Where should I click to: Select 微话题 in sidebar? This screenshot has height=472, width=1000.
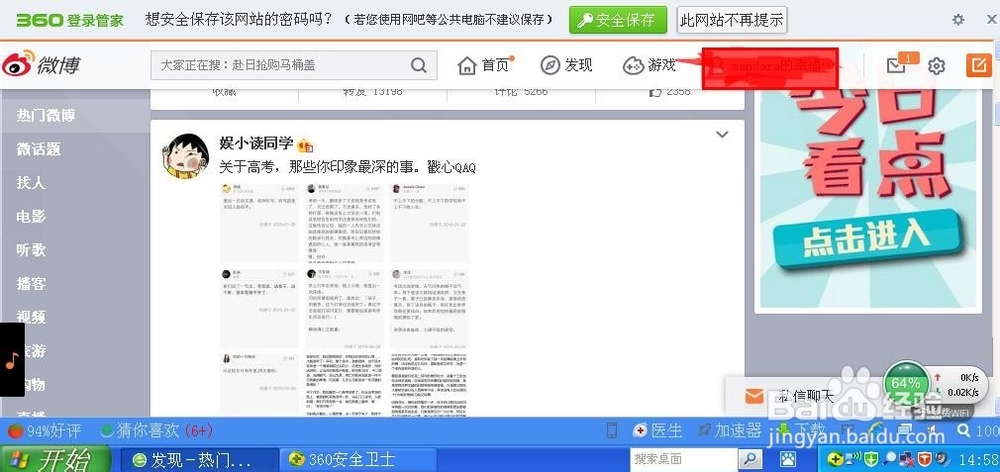click(38, 149)
